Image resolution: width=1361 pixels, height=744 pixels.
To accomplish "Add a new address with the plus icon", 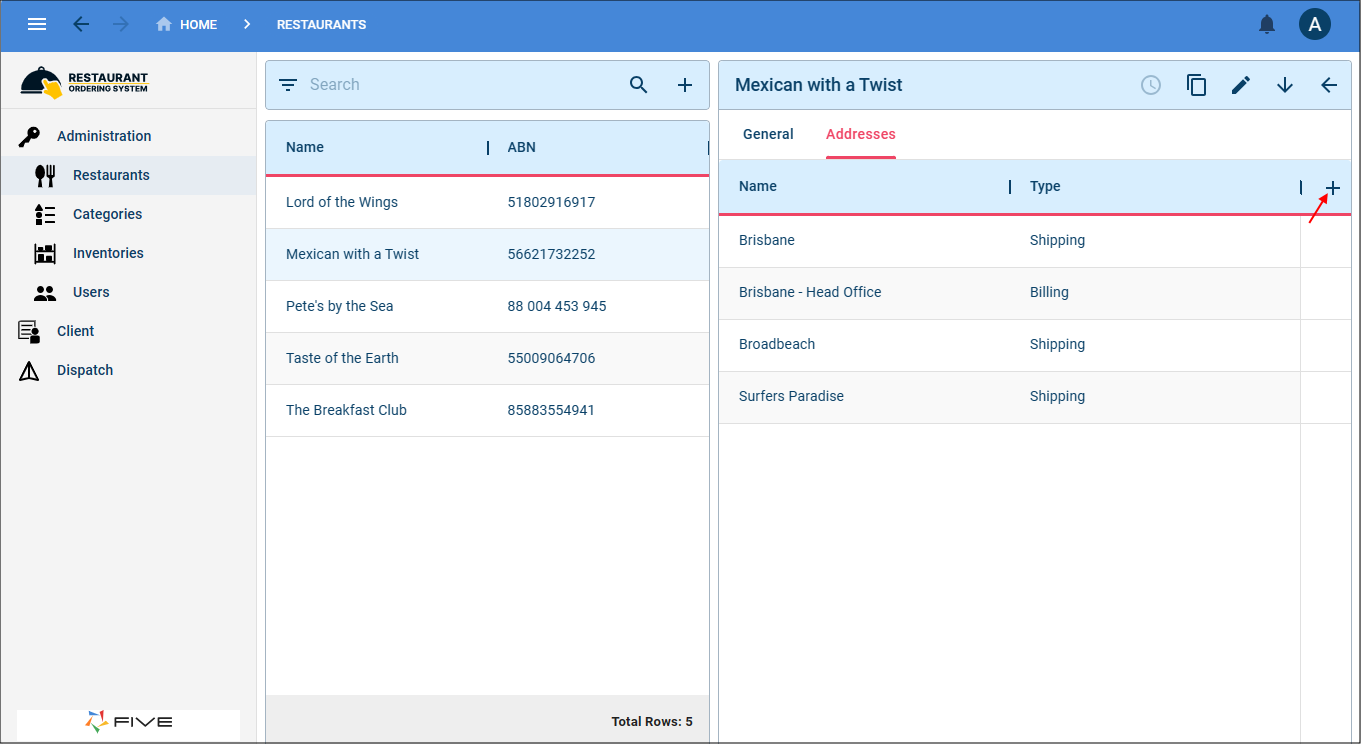I will (1333, 188).
